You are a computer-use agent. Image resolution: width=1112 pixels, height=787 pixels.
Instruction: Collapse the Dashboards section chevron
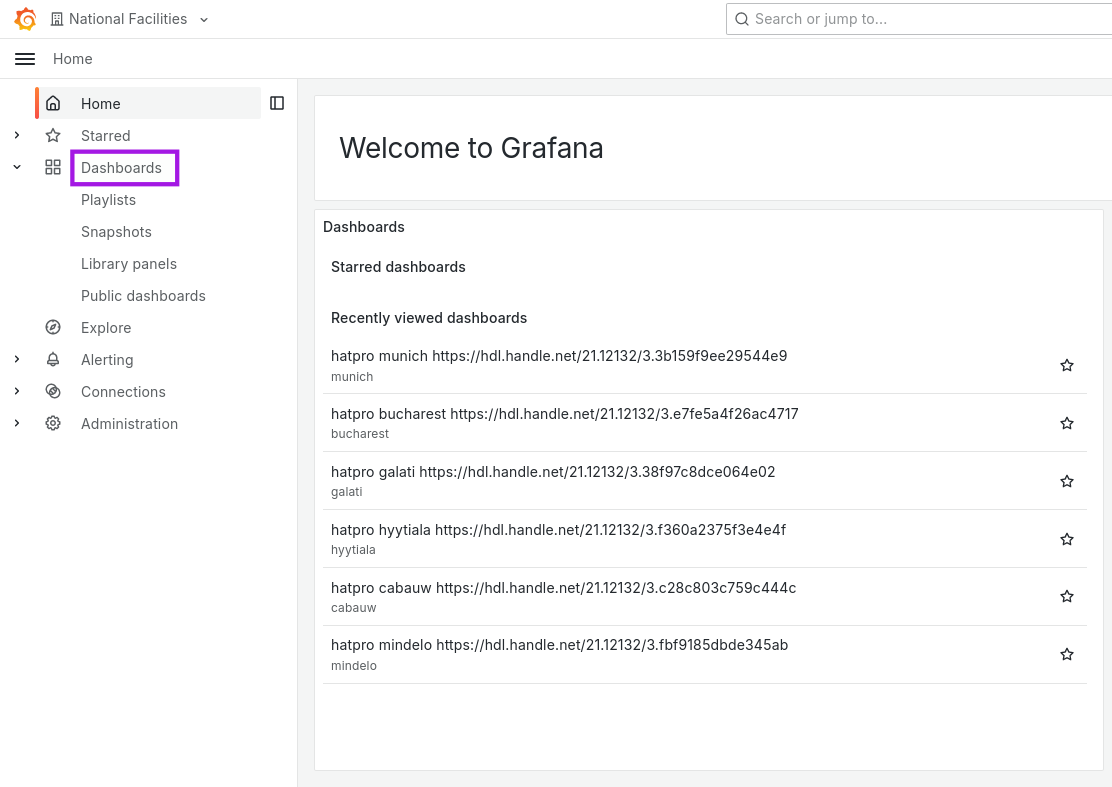pos(17,167)
